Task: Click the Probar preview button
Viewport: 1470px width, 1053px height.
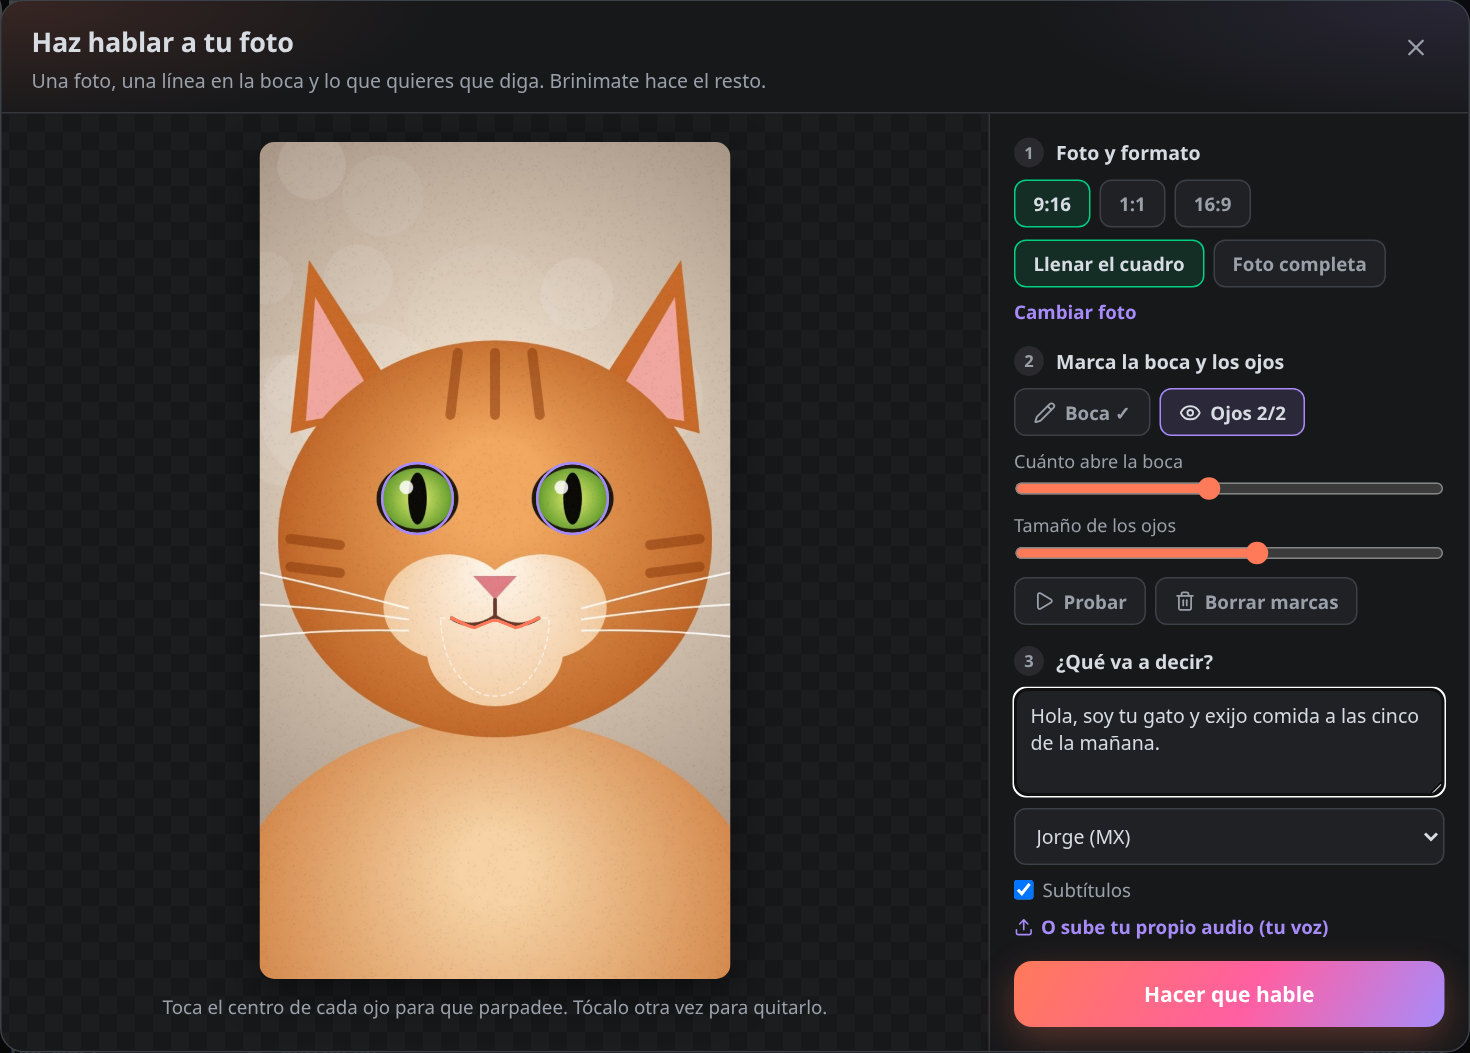Action: click(1080, 601)
